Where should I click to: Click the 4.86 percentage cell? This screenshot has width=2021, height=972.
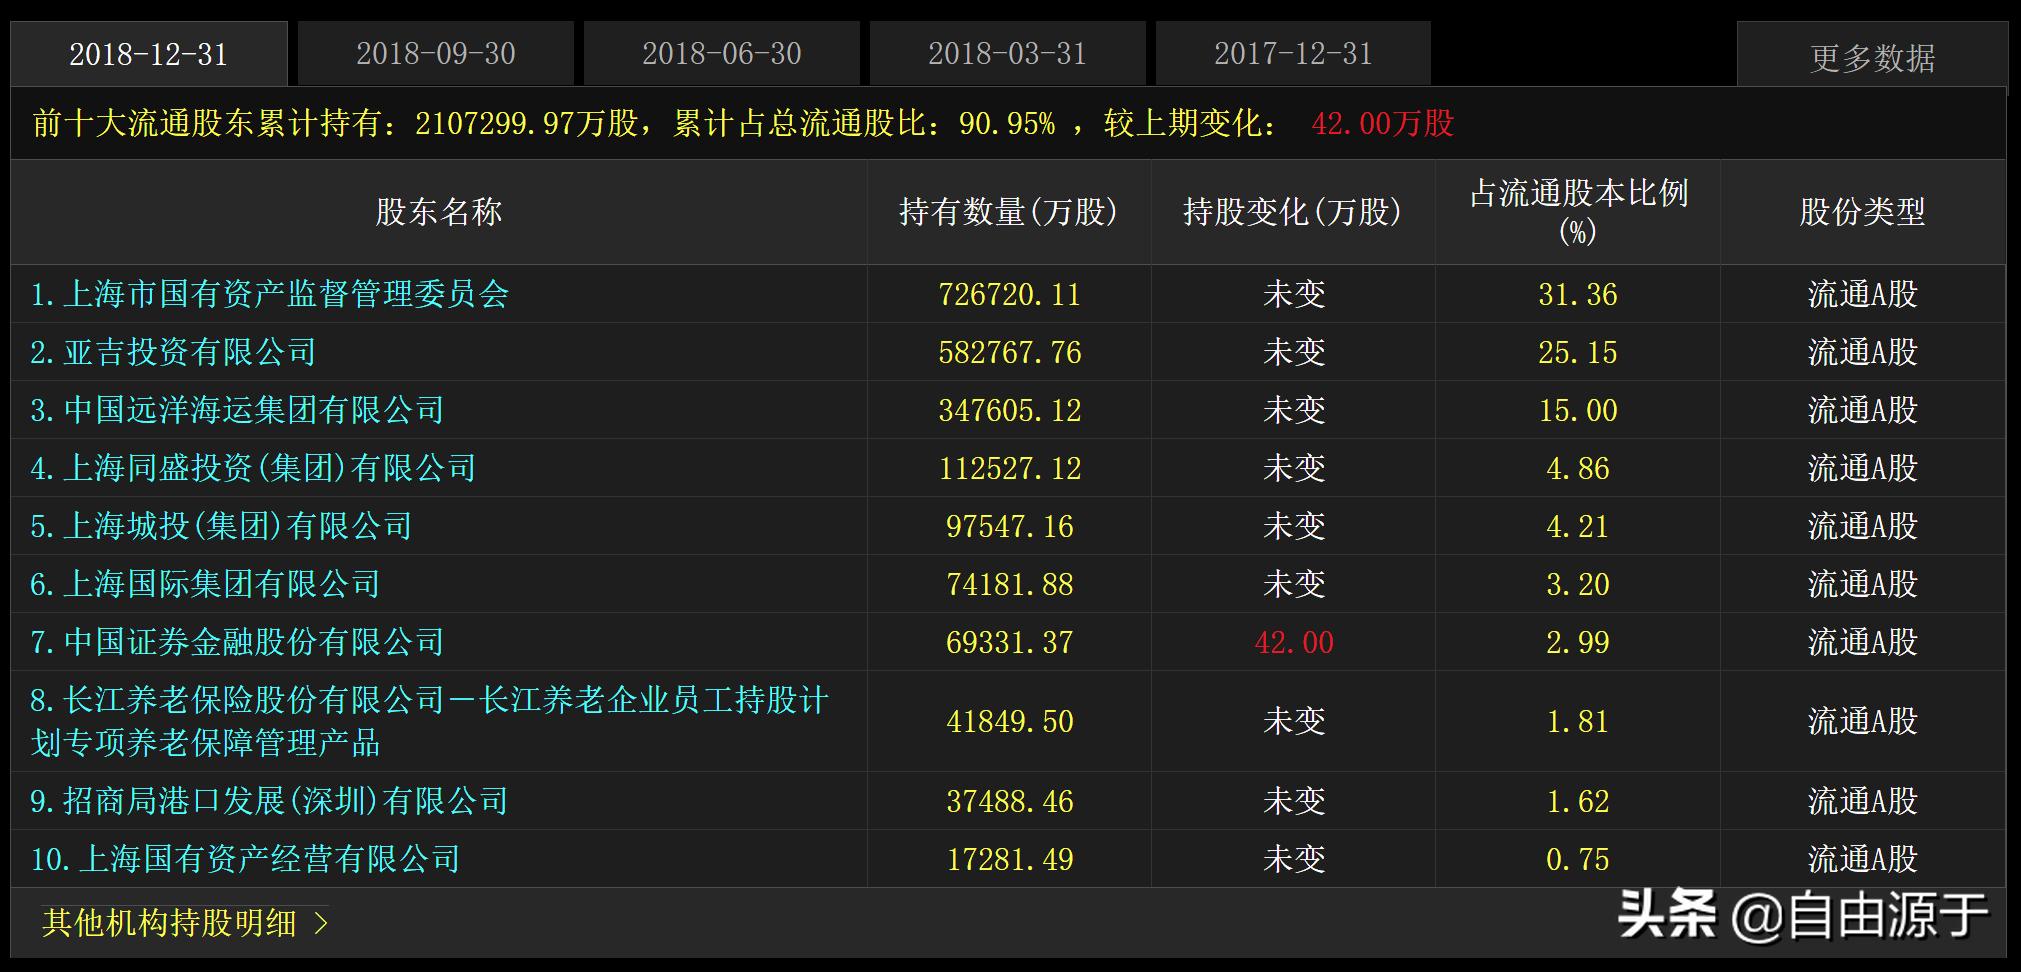1578,469
